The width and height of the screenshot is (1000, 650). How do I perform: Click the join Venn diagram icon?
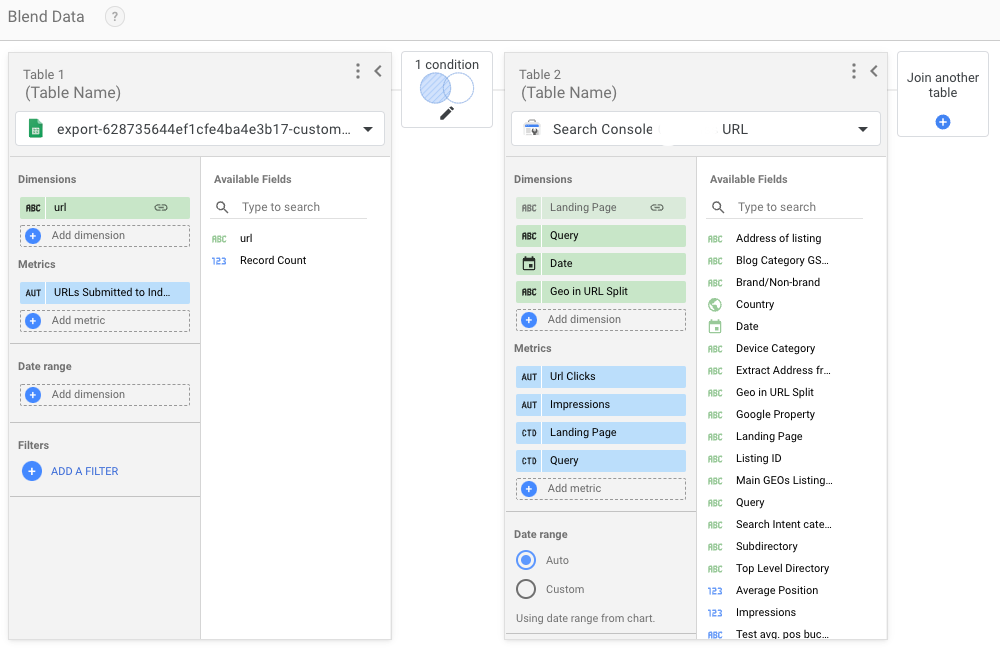[446, 88]
